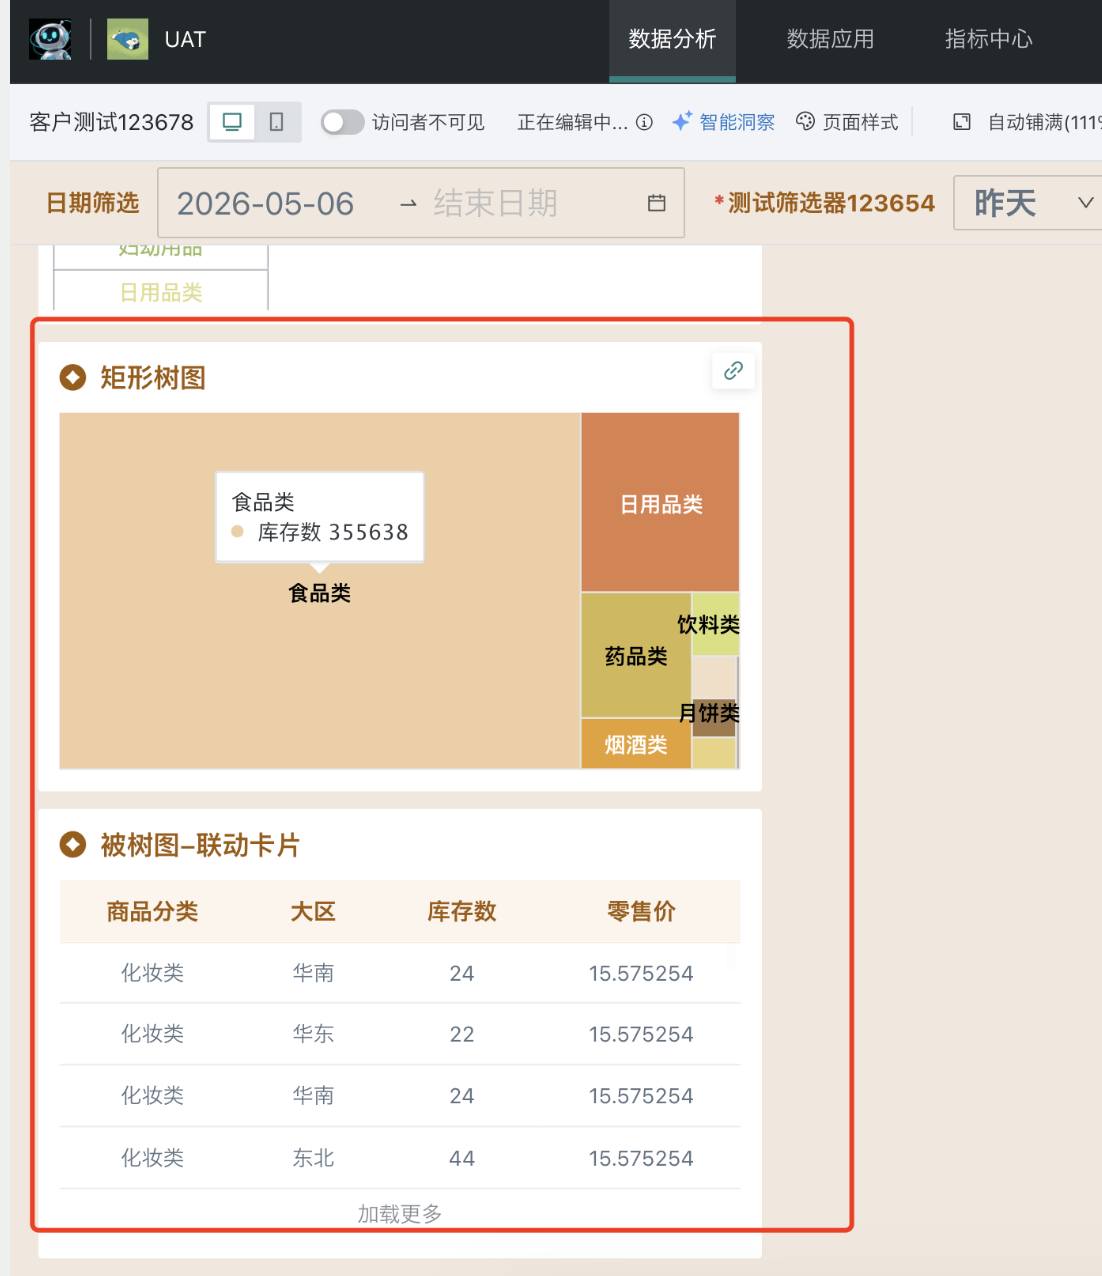Screen dimensions: 1102x1276
Task: Click the 东北 region cell
Action: (313, 1158)
